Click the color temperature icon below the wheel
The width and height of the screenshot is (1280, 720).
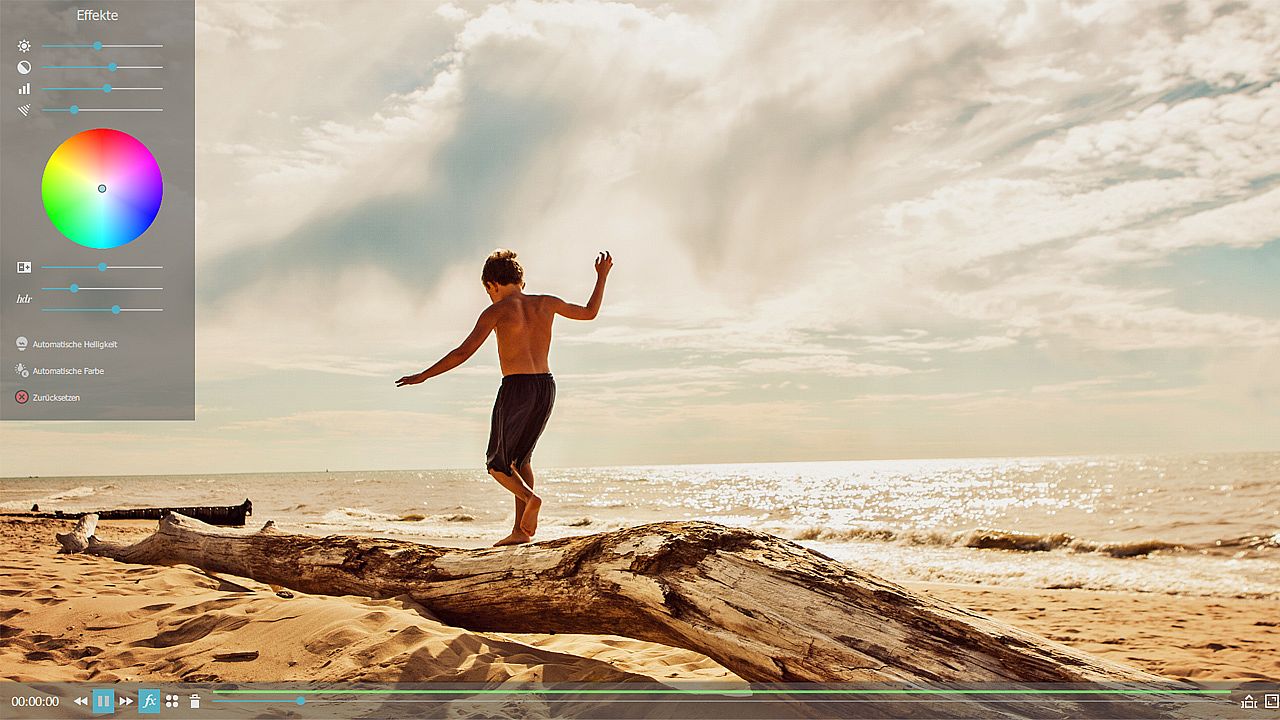point(24,267)
